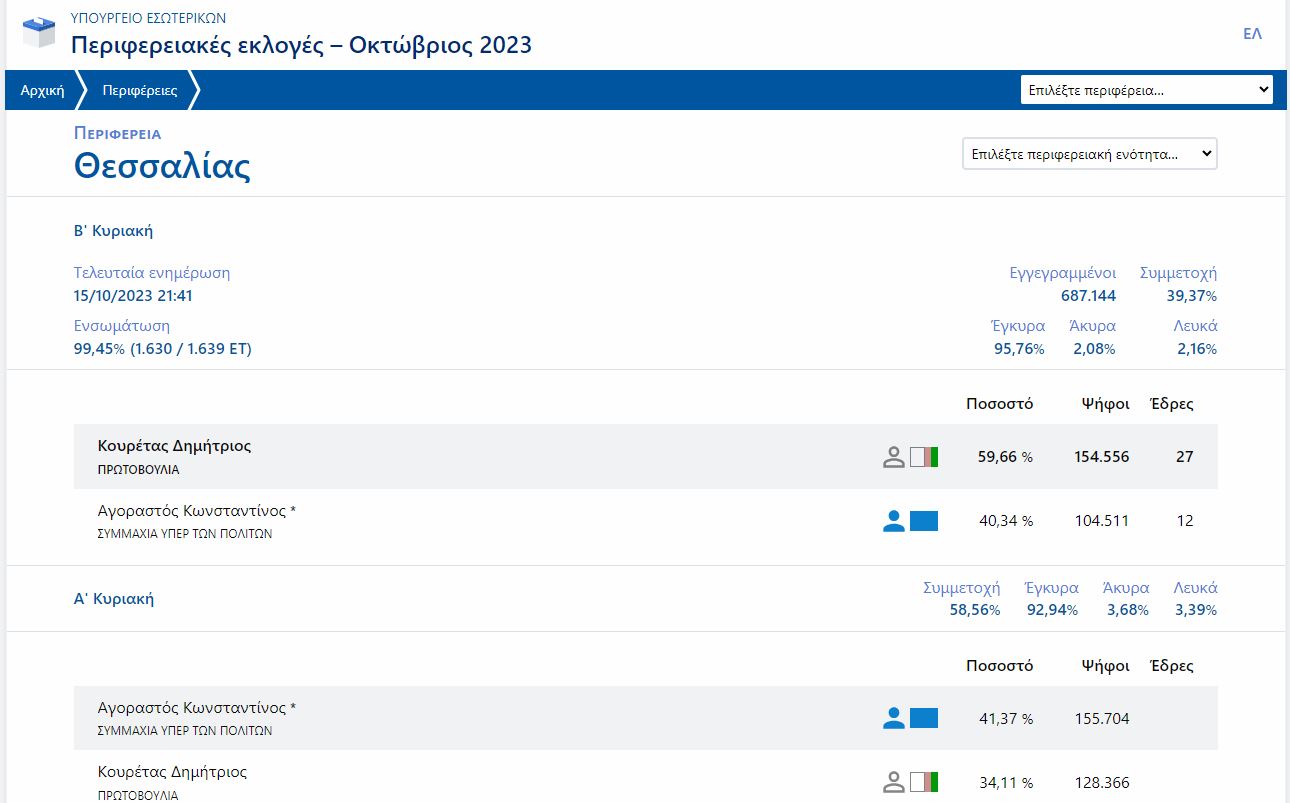Screen dimensions: 1290x803
Task: Click person icon in Κουρέτας second-round row
Action: pyautogui.click(x=894, y=457)
